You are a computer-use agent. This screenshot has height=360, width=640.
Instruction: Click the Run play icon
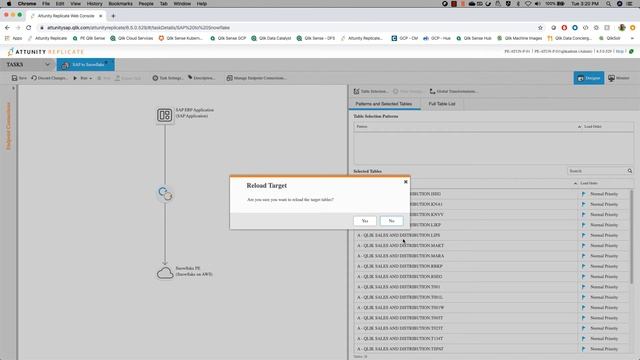pos(75,78)
